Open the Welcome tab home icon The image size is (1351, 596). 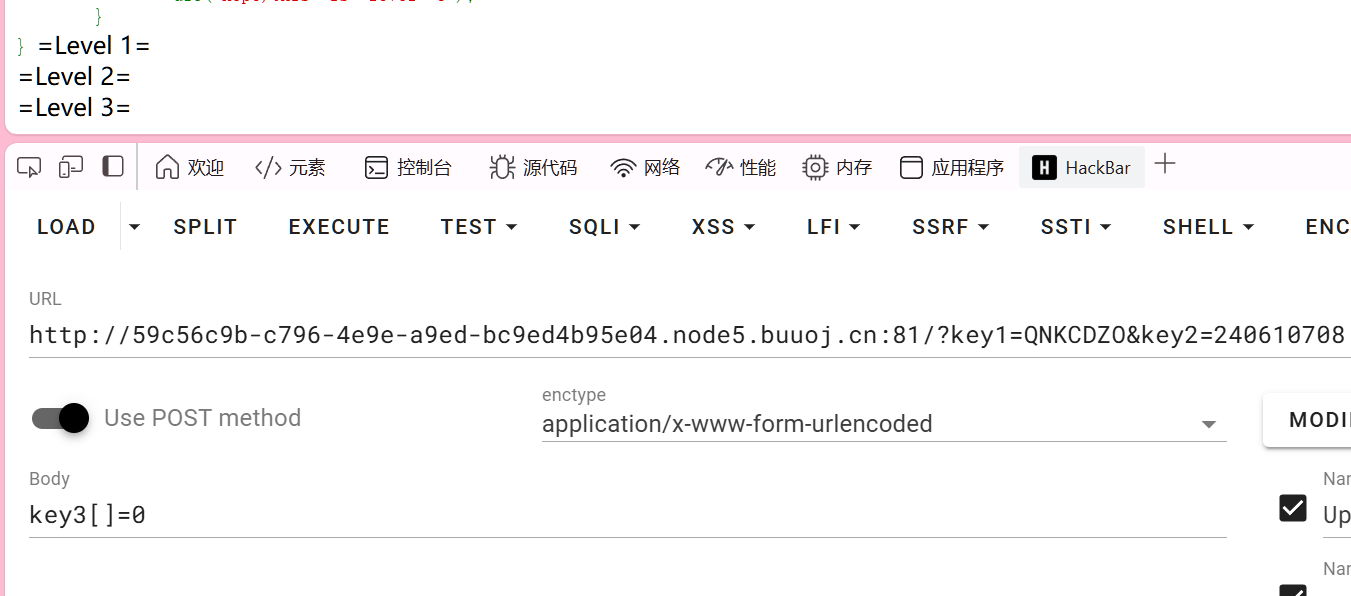167,167
